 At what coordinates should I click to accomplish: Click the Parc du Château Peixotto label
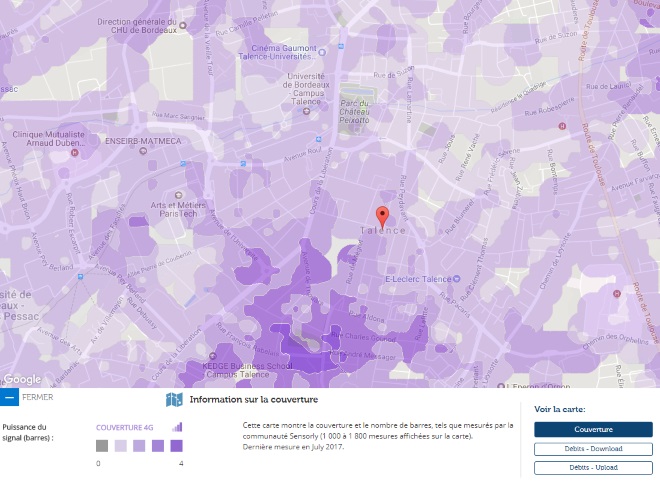pyautogui.click(x=361, y=115)
